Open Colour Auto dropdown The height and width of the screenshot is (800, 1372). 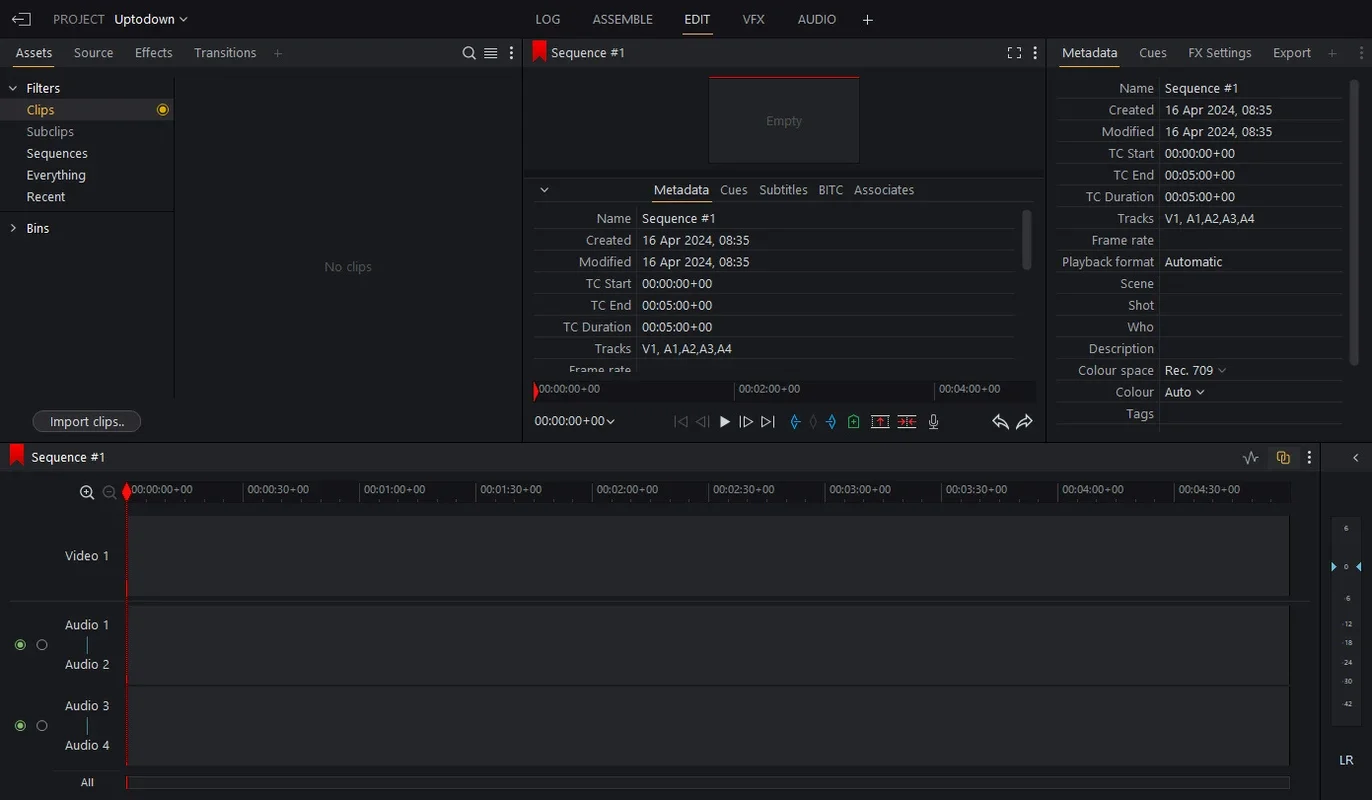pyautogui.click(x=1185, y=392)
